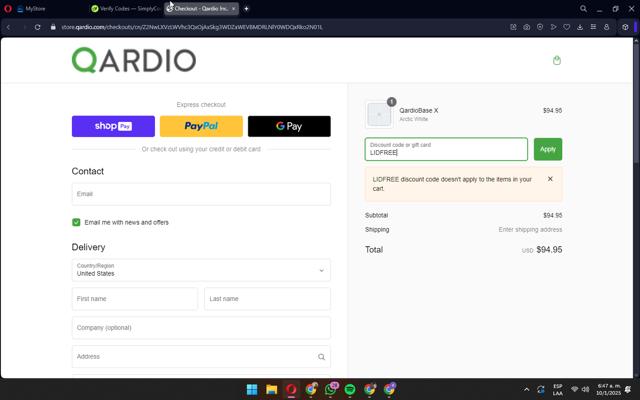
Task: Go to the Qardio logo homepage link
Action: coord(134,60)
